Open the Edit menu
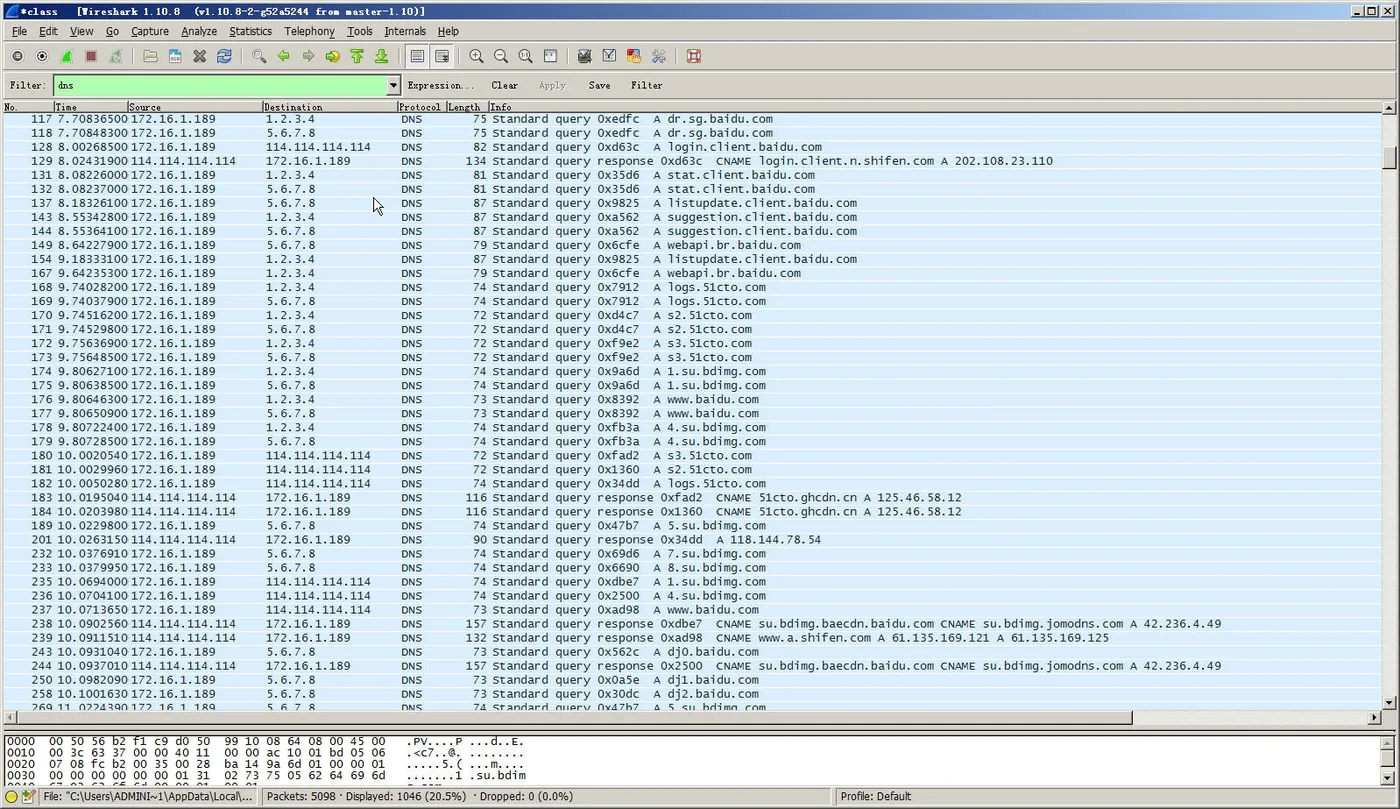Screen dimensions: 1400x809 coord(48,31)
